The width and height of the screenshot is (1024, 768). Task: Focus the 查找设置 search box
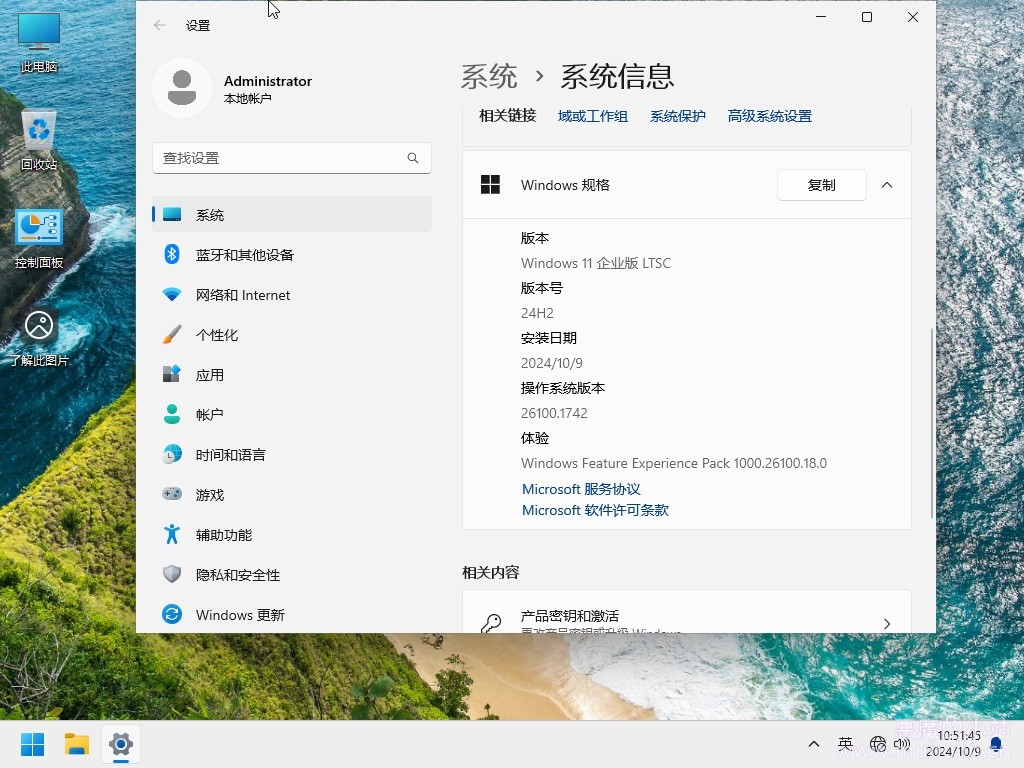292,158
